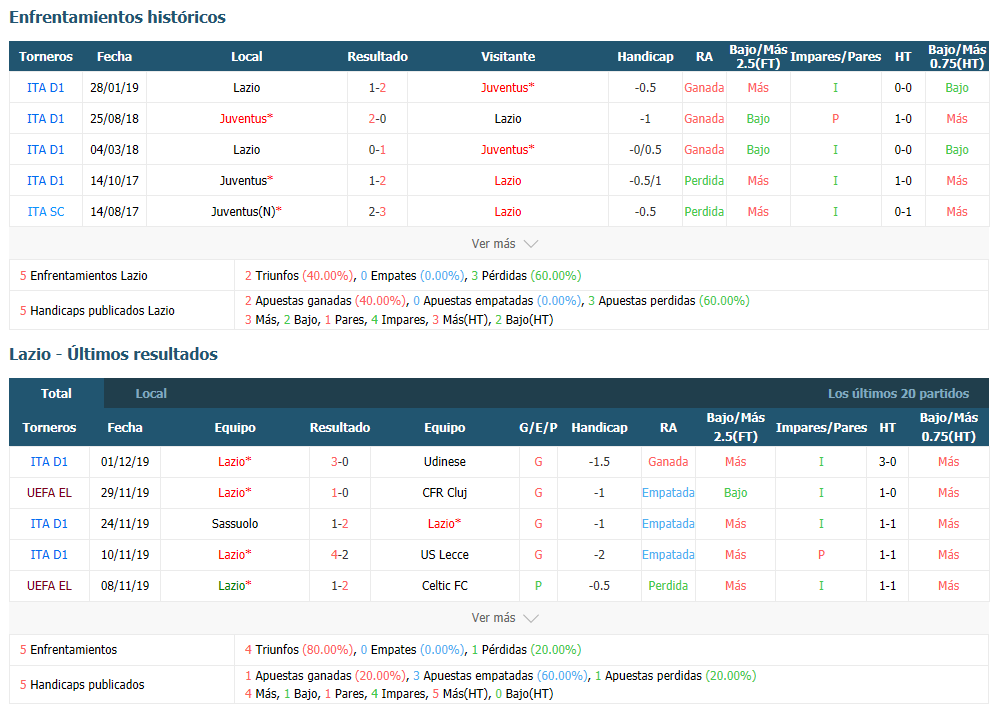Switch to the Local tab

tap(151, 394)
